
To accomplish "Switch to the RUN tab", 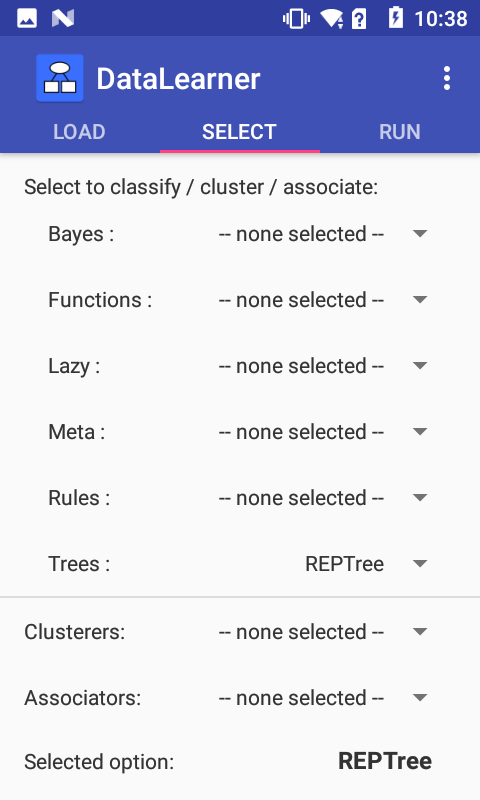I will point(400,132).
